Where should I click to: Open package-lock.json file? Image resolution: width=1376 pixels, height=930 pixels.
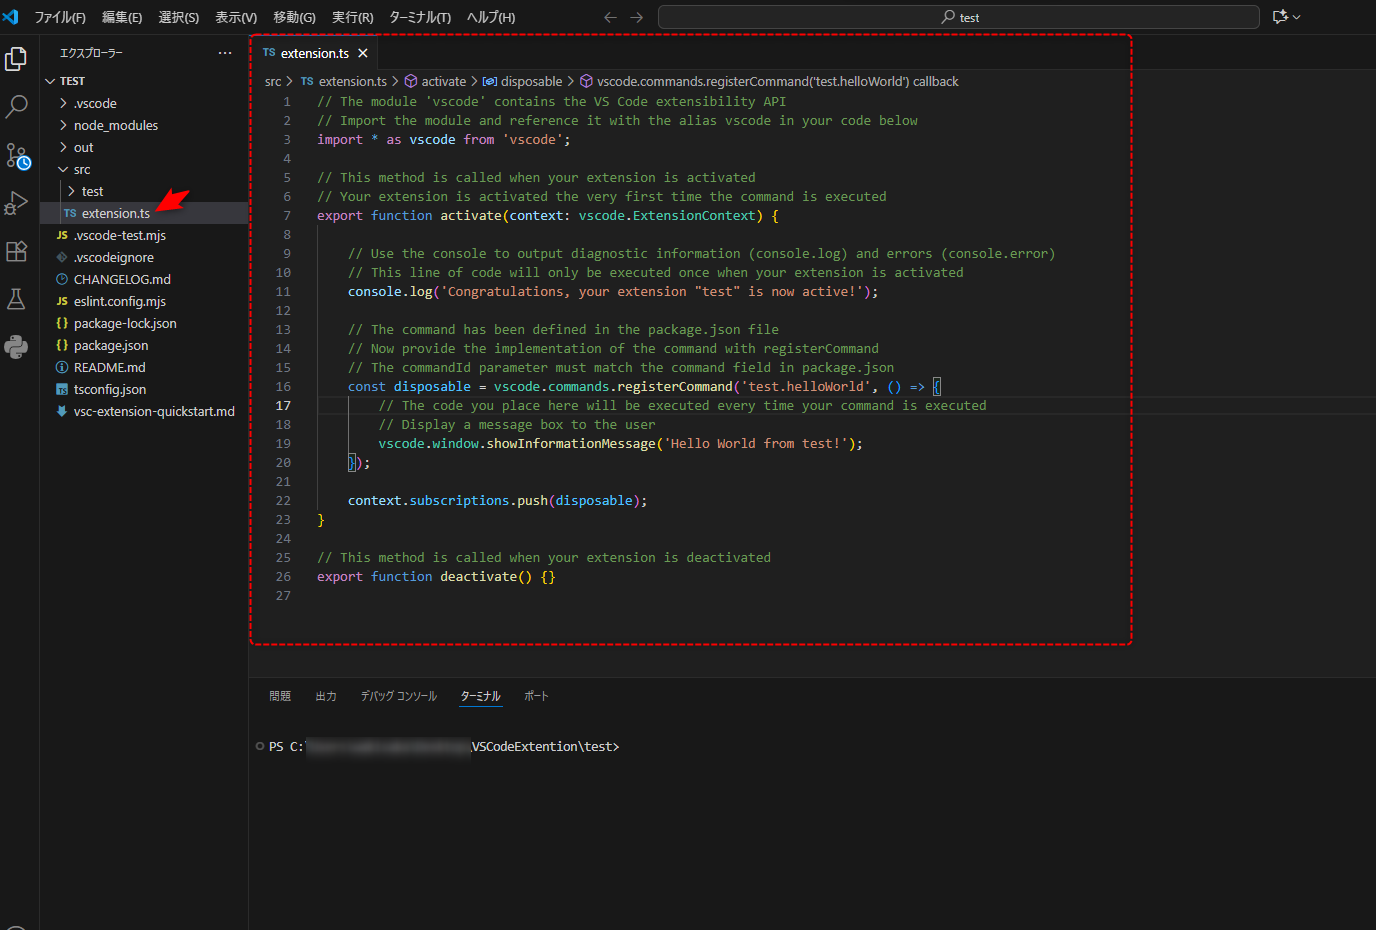144,323
